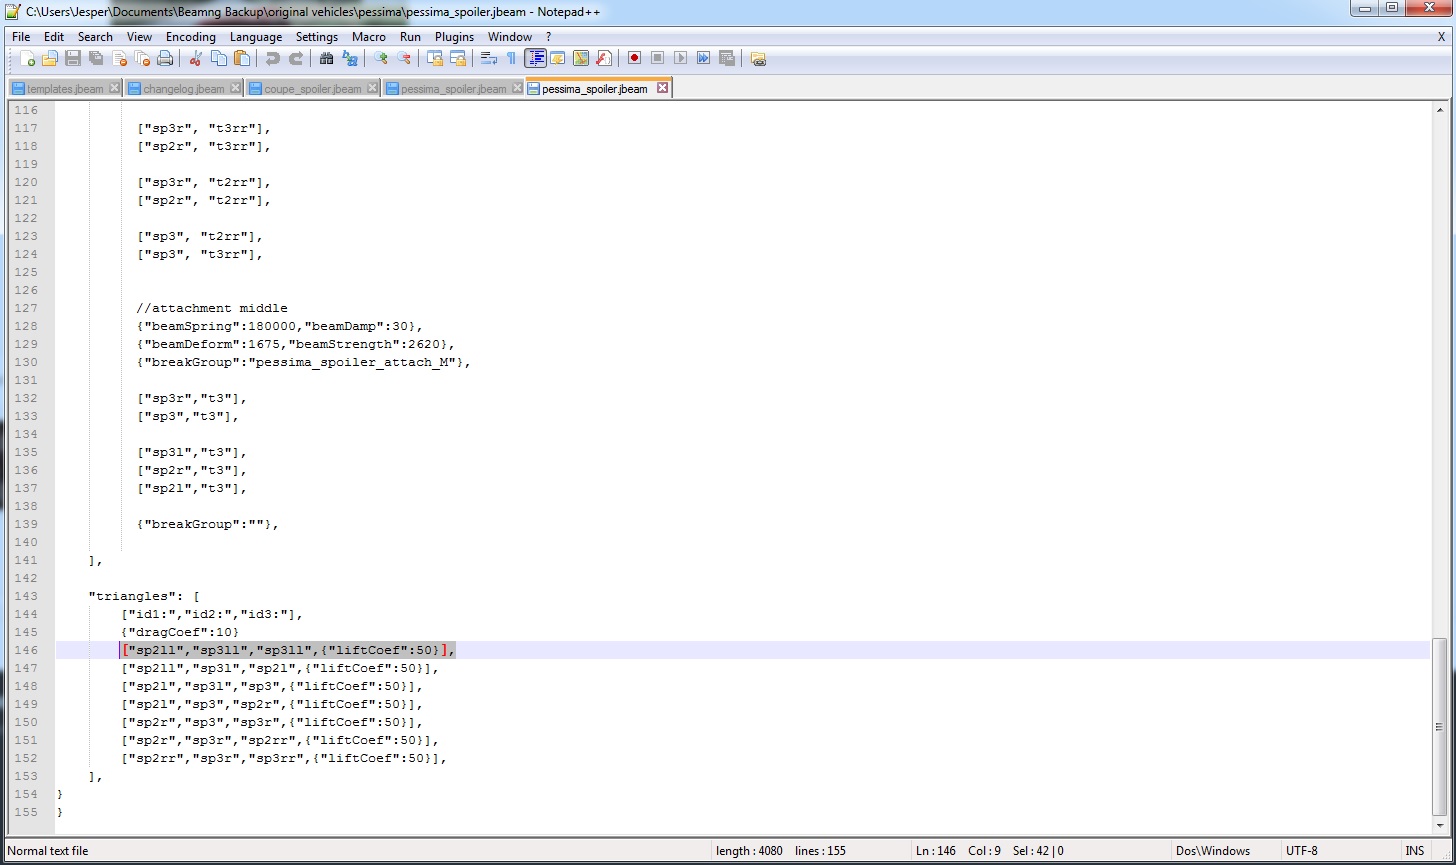
Task: Open the ? help menu
Action: 548,37
